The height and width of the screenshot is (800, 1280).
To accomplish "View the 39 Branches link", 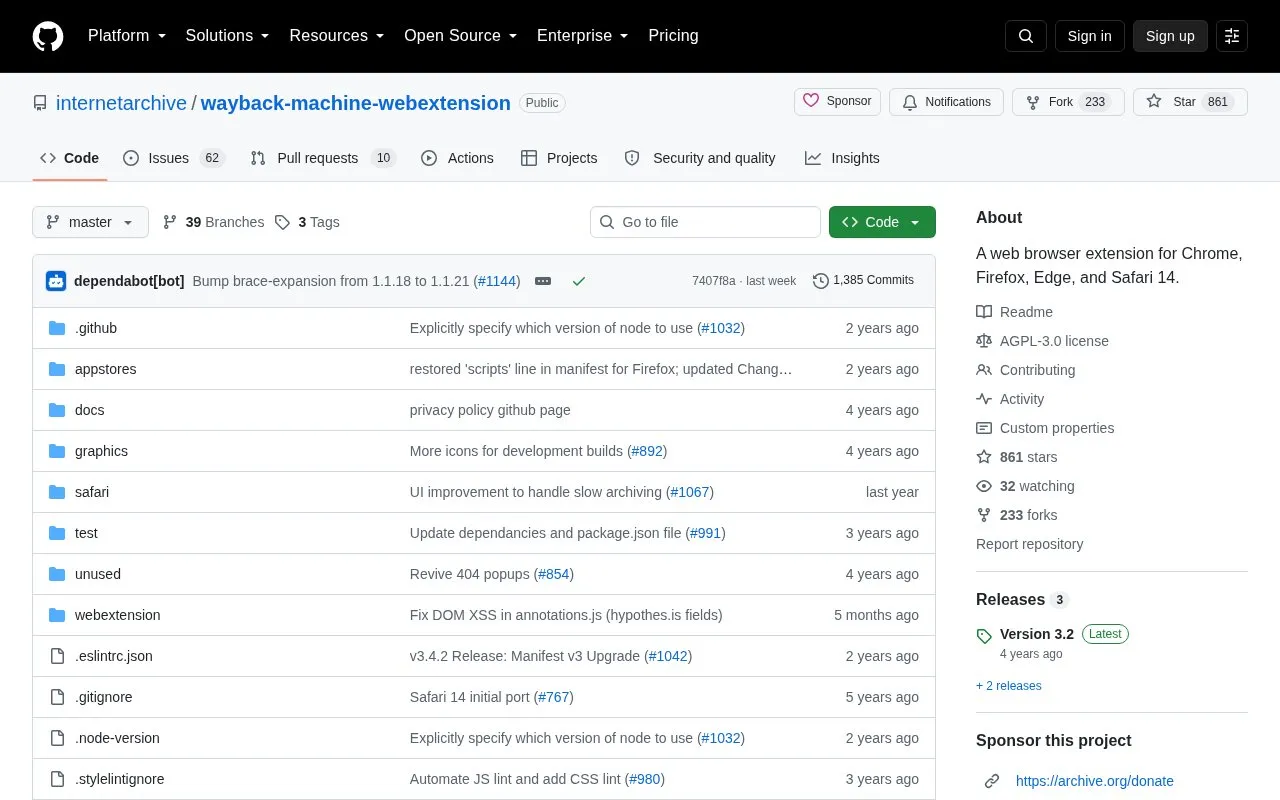I will (x=213, y=222).
